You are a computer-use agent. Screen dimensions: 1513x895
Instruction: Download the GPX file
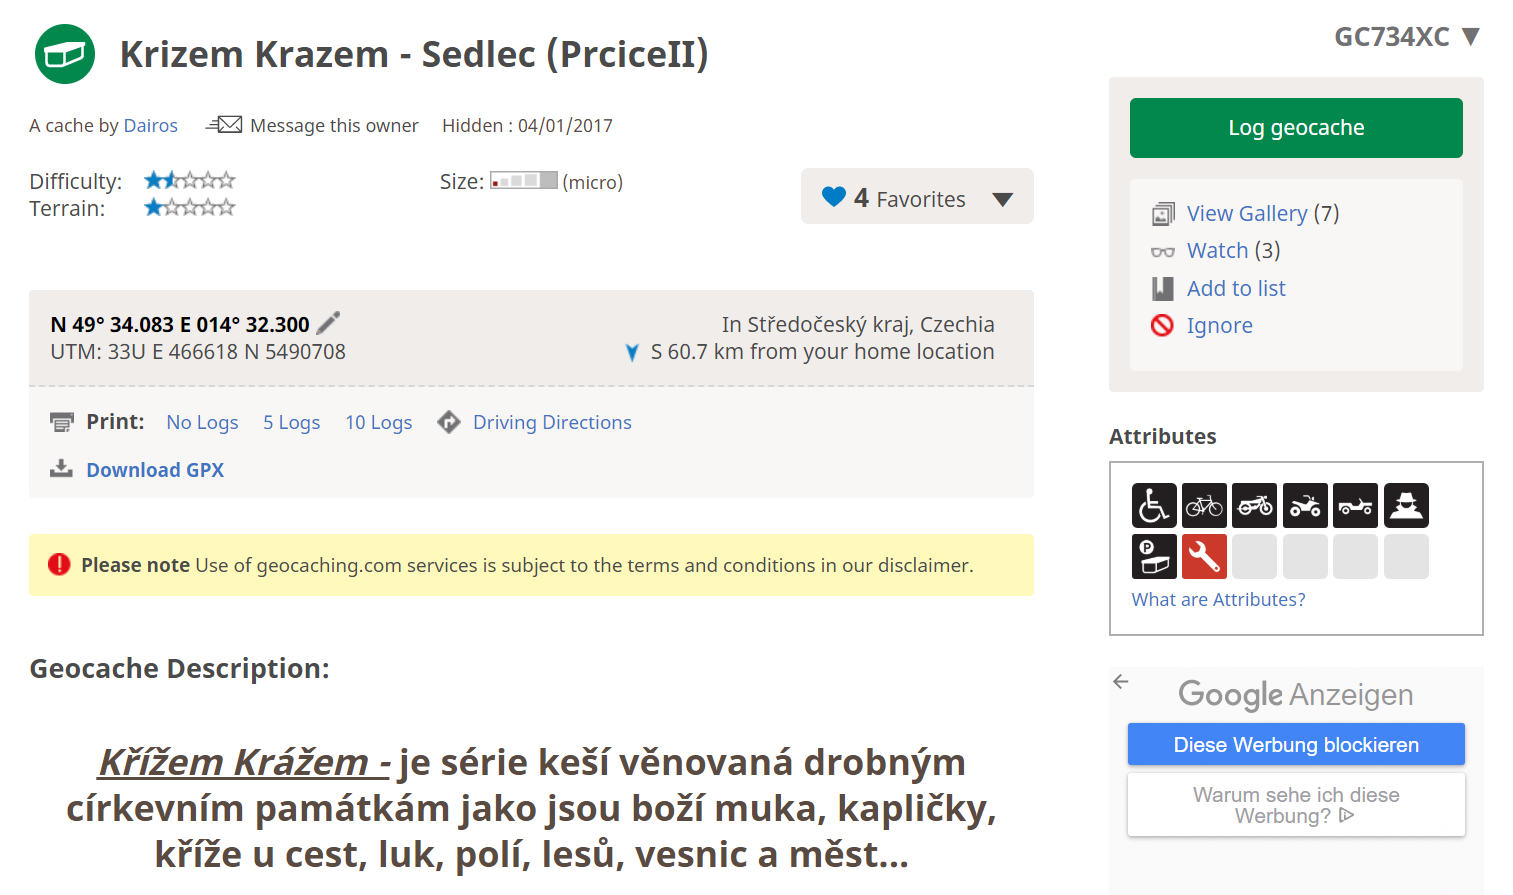pyautogui.click(x=155, y=470)
